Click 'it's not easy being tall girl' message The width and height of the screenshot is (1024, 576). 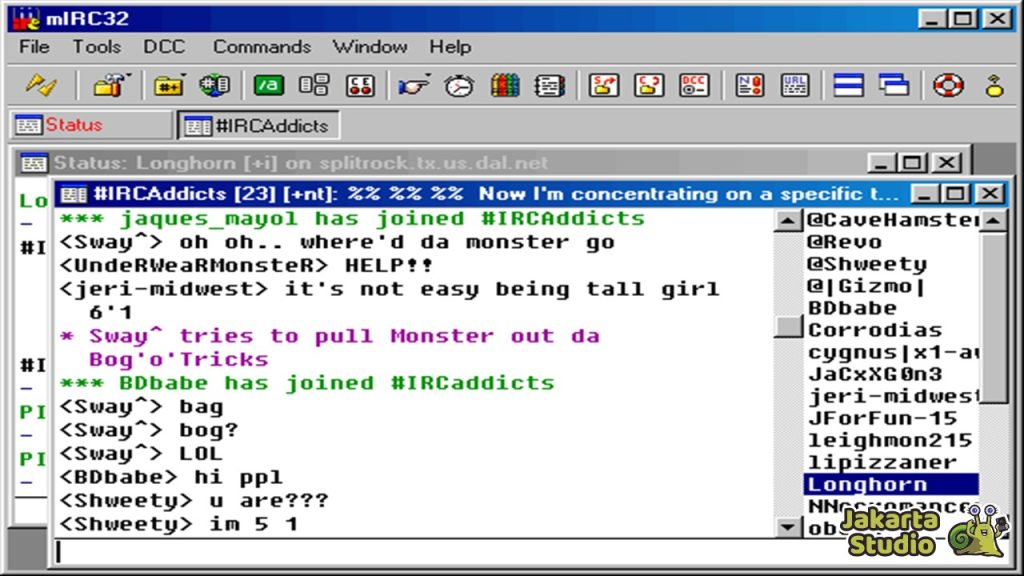tap(390, 300)
